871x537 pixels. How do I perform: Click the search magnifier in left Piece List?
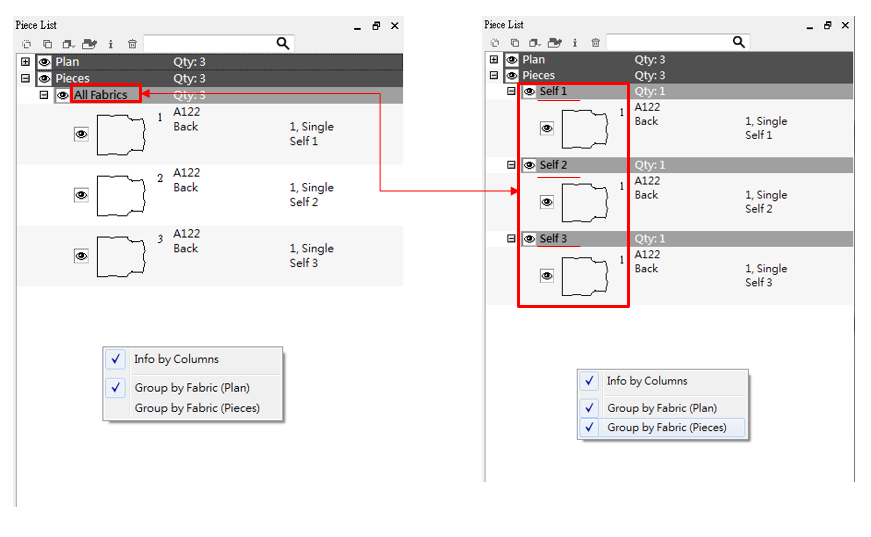(283, 43)
